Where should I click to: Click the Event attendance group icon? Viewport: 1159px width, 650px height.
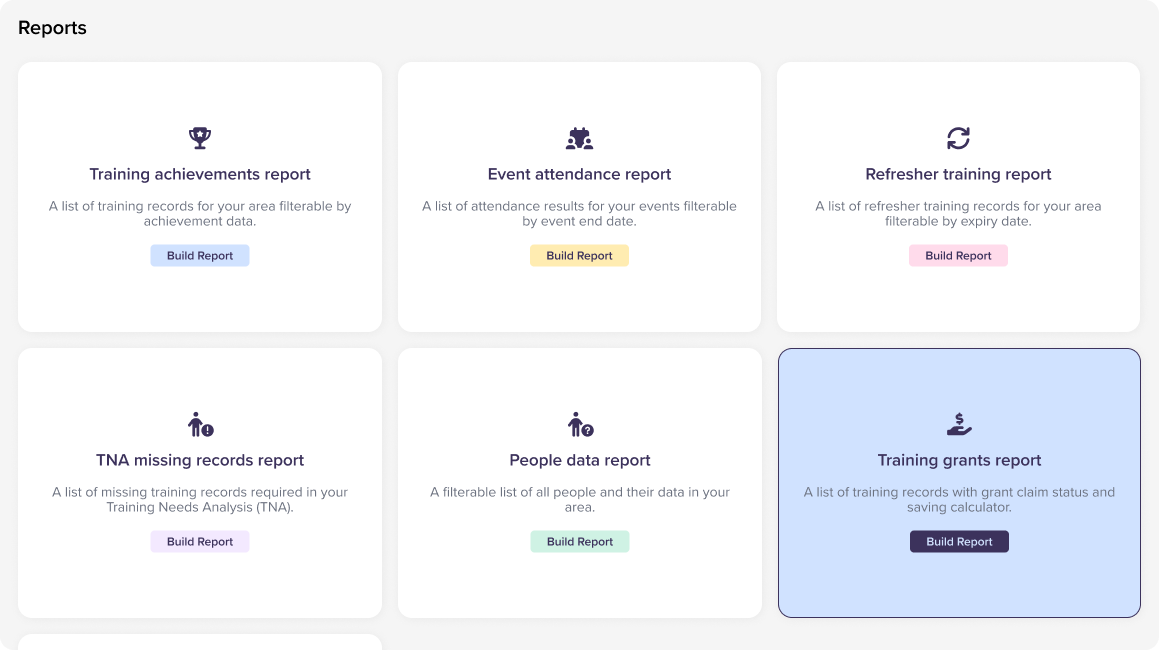coord(579,138)
